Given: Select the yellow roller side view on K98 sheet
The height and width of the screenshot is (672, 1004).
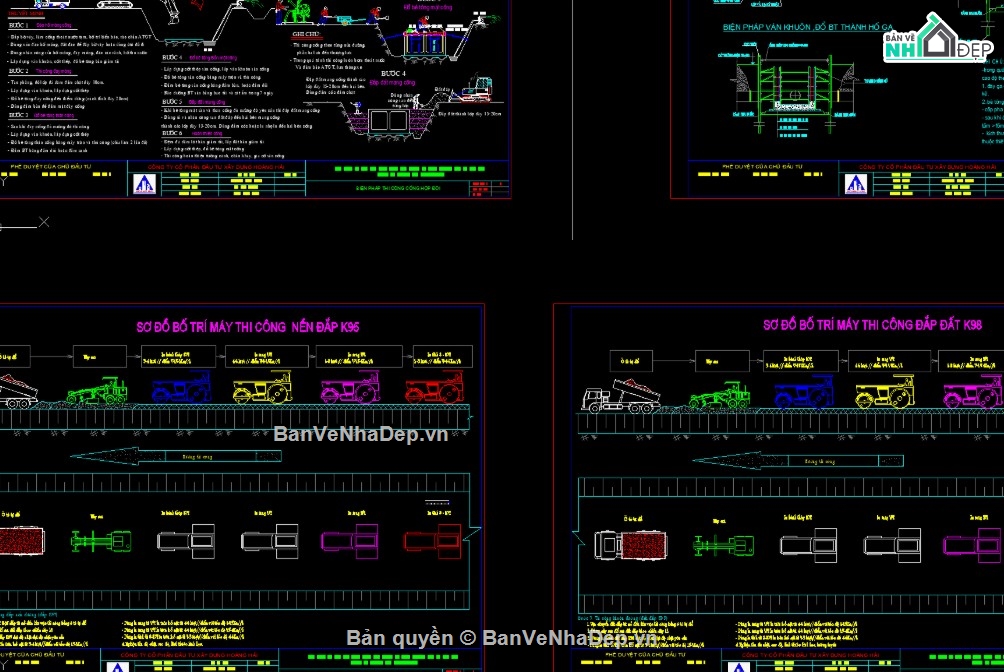Looking at the screenshot, I should 886,392.
